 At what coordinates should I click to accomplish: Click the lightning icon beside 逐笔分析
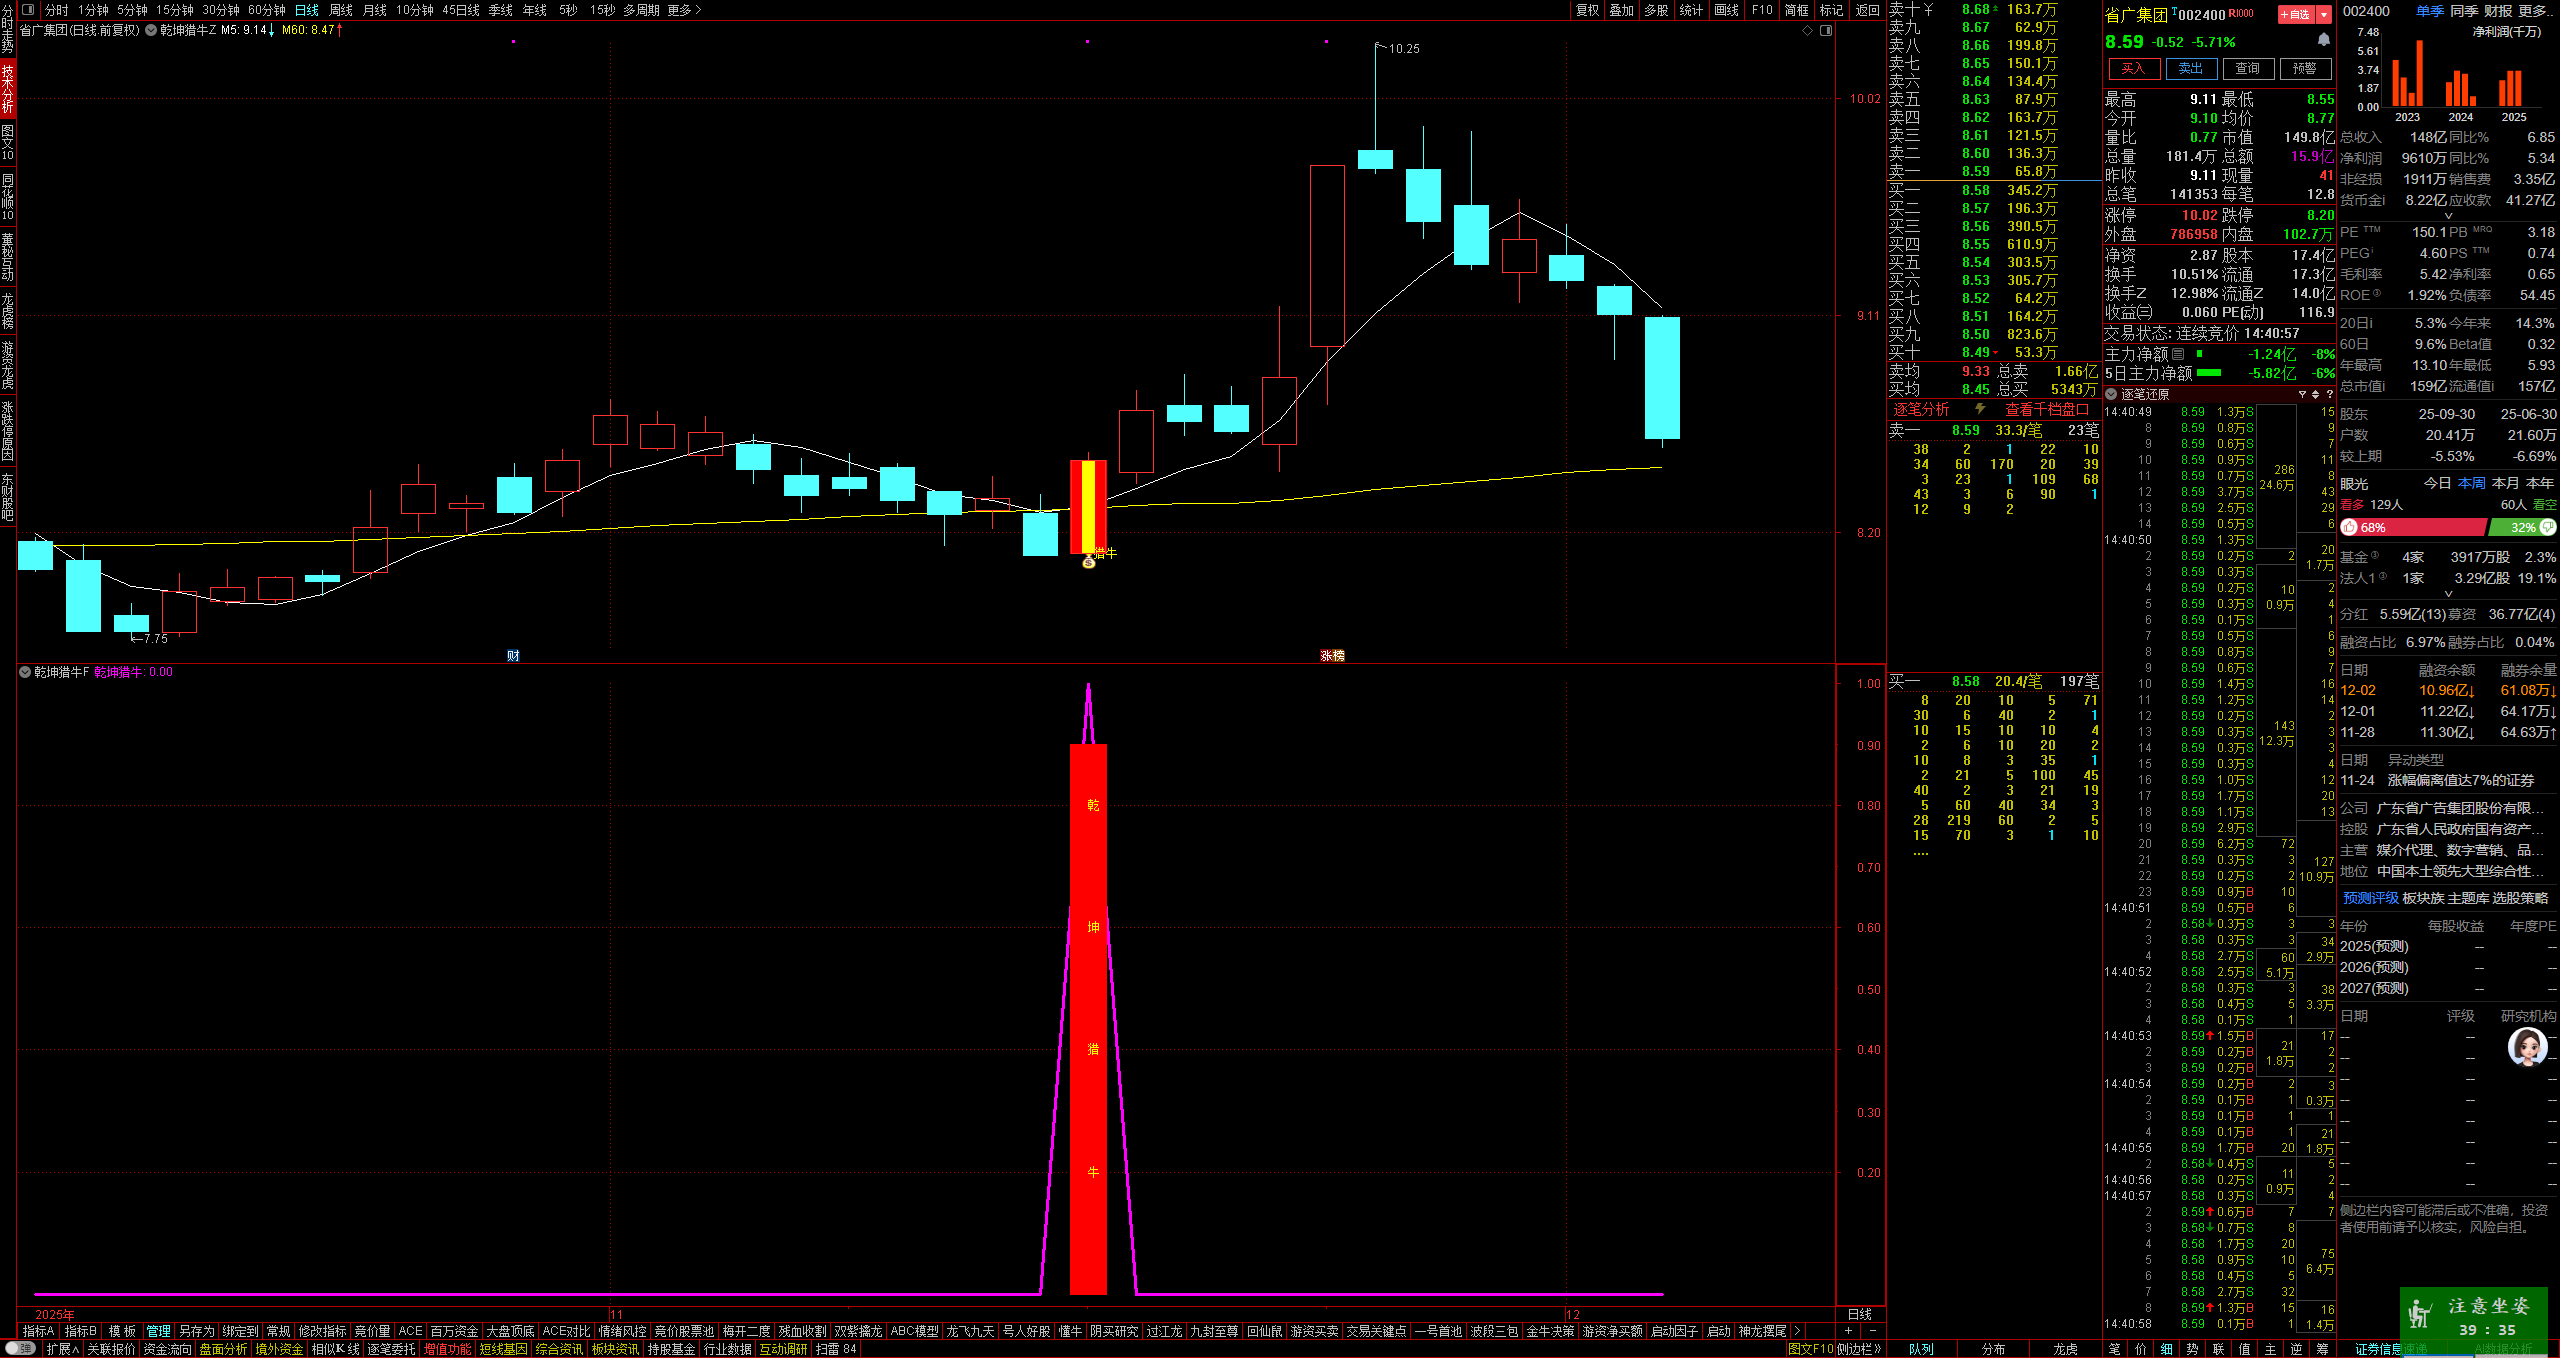point(1979,409)
